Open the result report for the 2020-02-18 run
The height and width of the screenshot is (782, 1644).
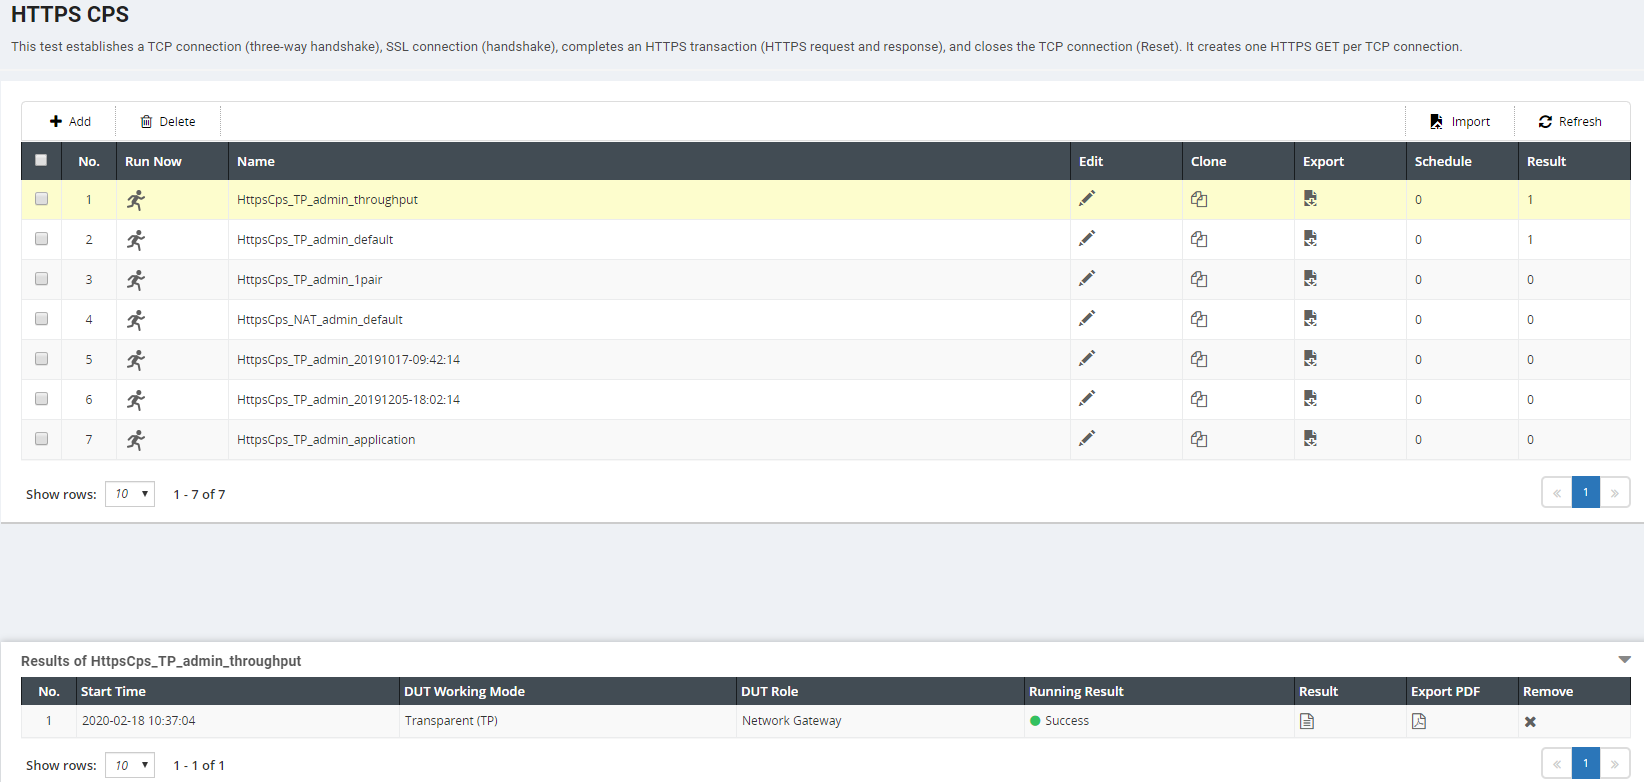[1307, 721]
